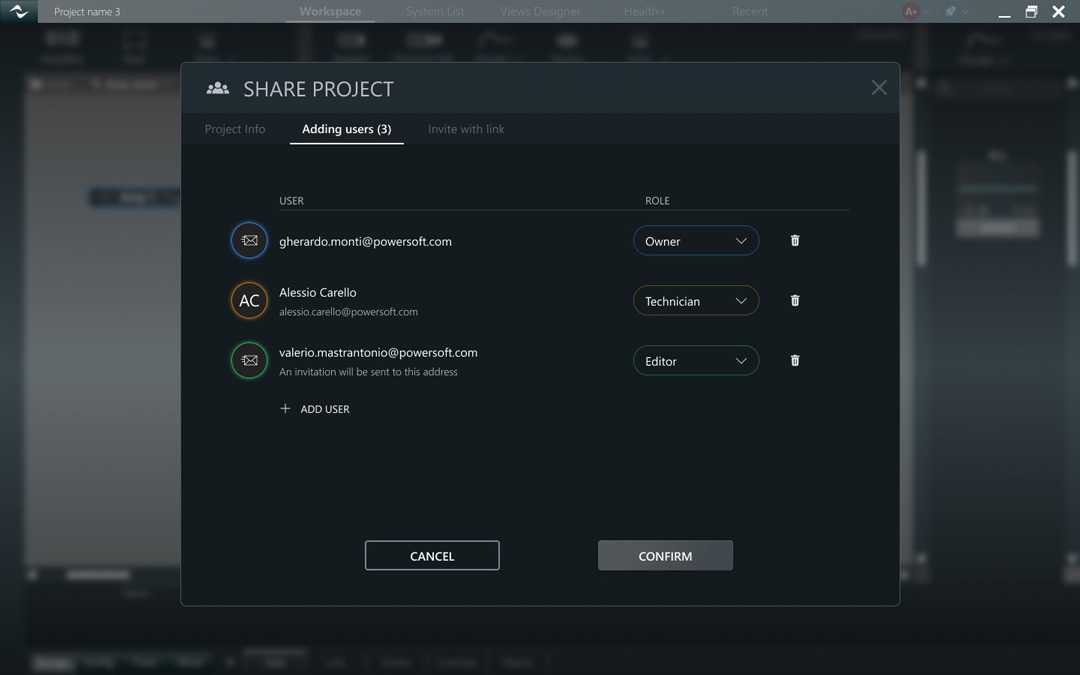Click the A+ user icon in the title bar
Viewport: 1080px width, 675px height.
(910, 11)
